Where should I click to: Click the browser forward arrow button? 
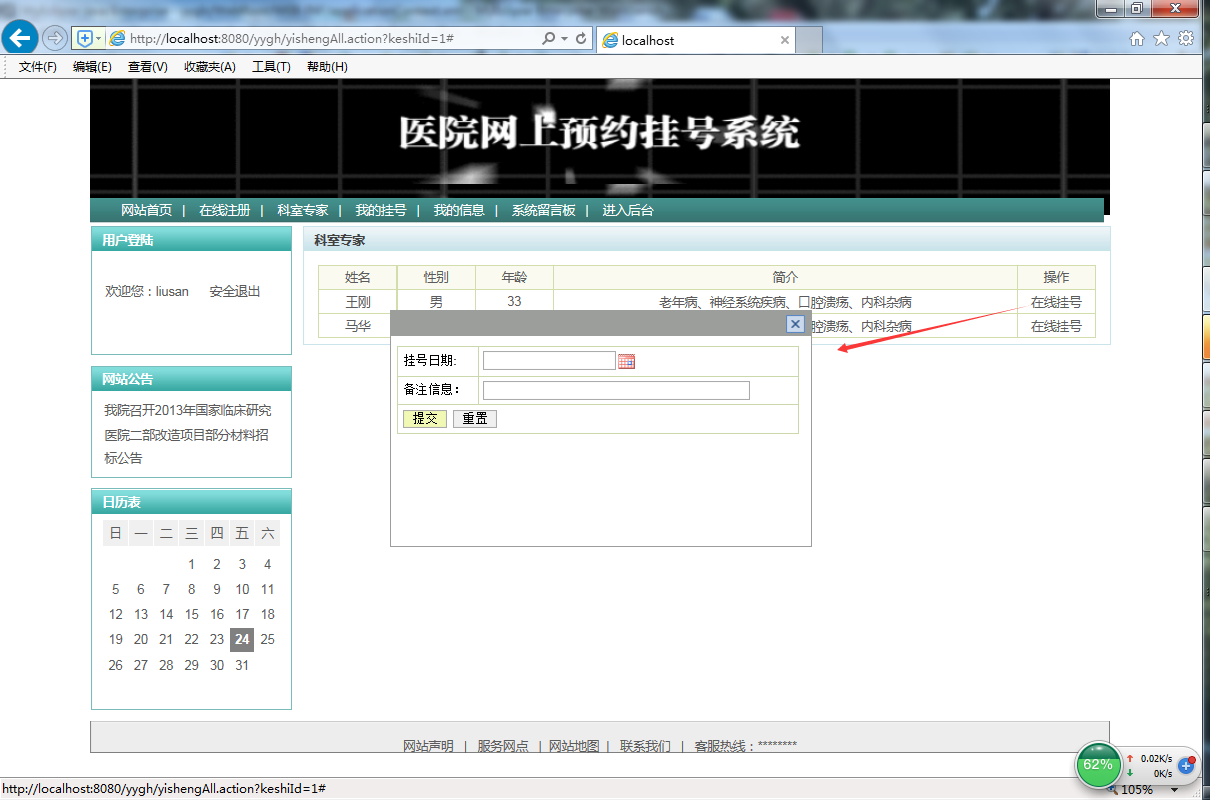(x=55, y=38)
